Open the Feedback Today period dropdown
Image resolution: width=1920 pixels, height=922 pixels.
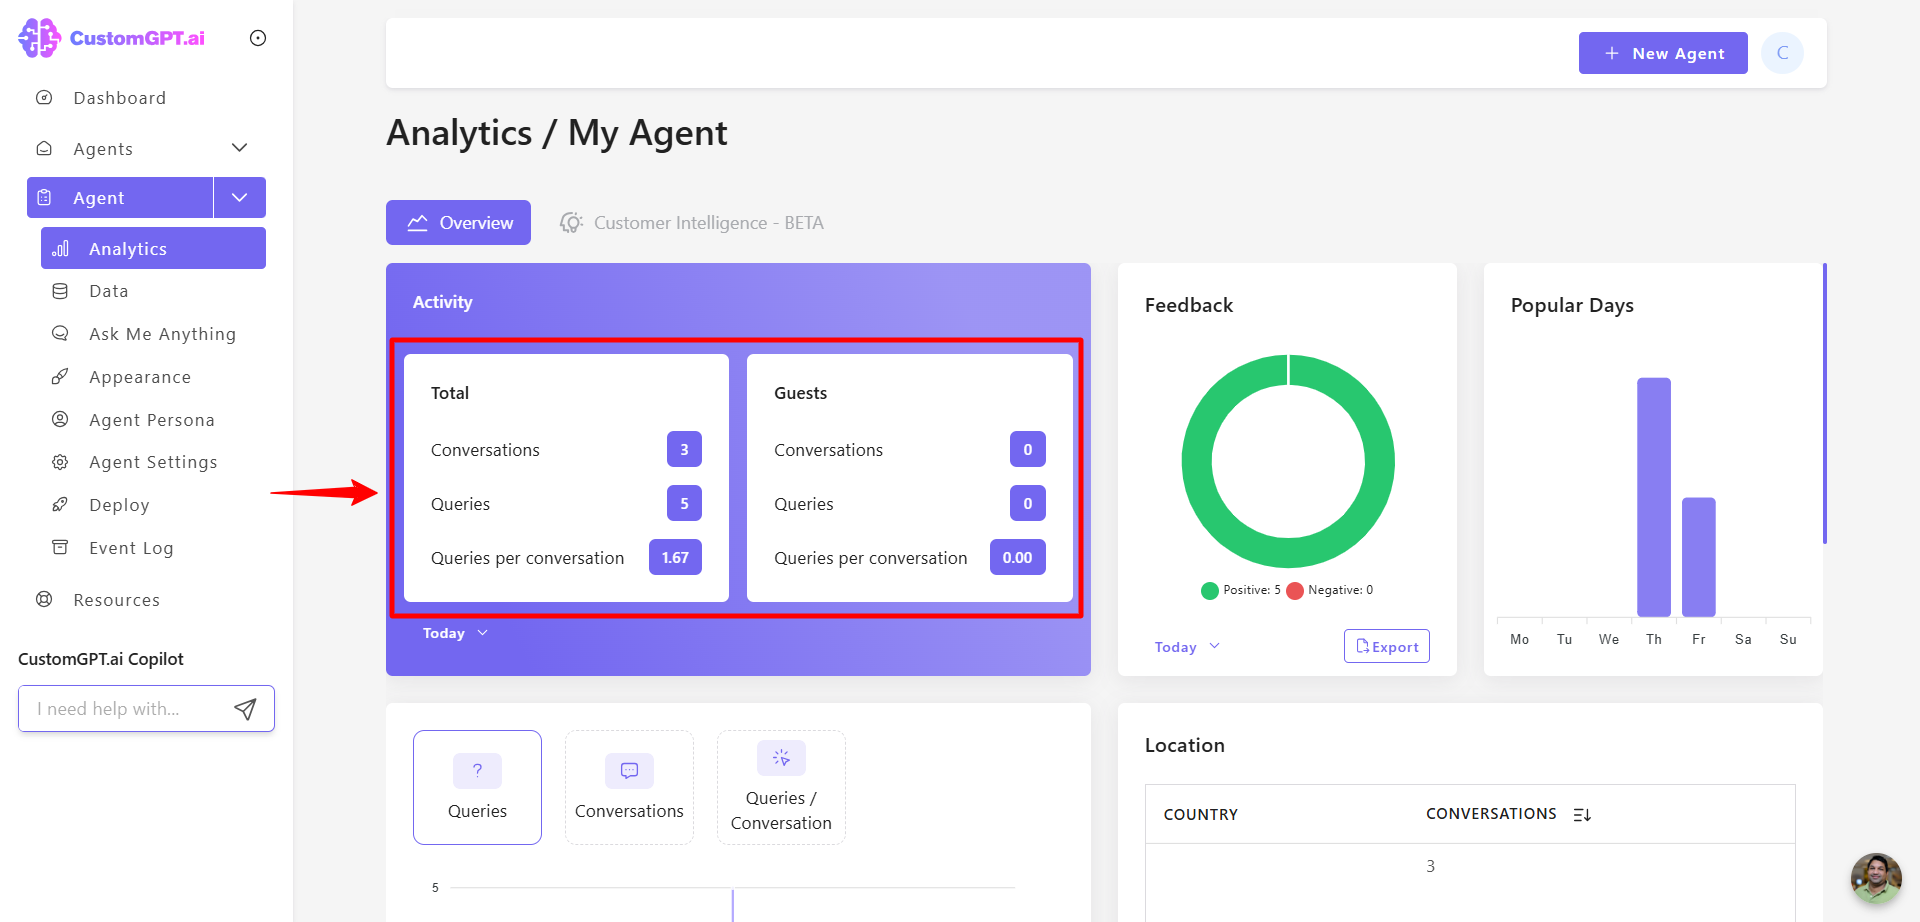(1187, 647)
